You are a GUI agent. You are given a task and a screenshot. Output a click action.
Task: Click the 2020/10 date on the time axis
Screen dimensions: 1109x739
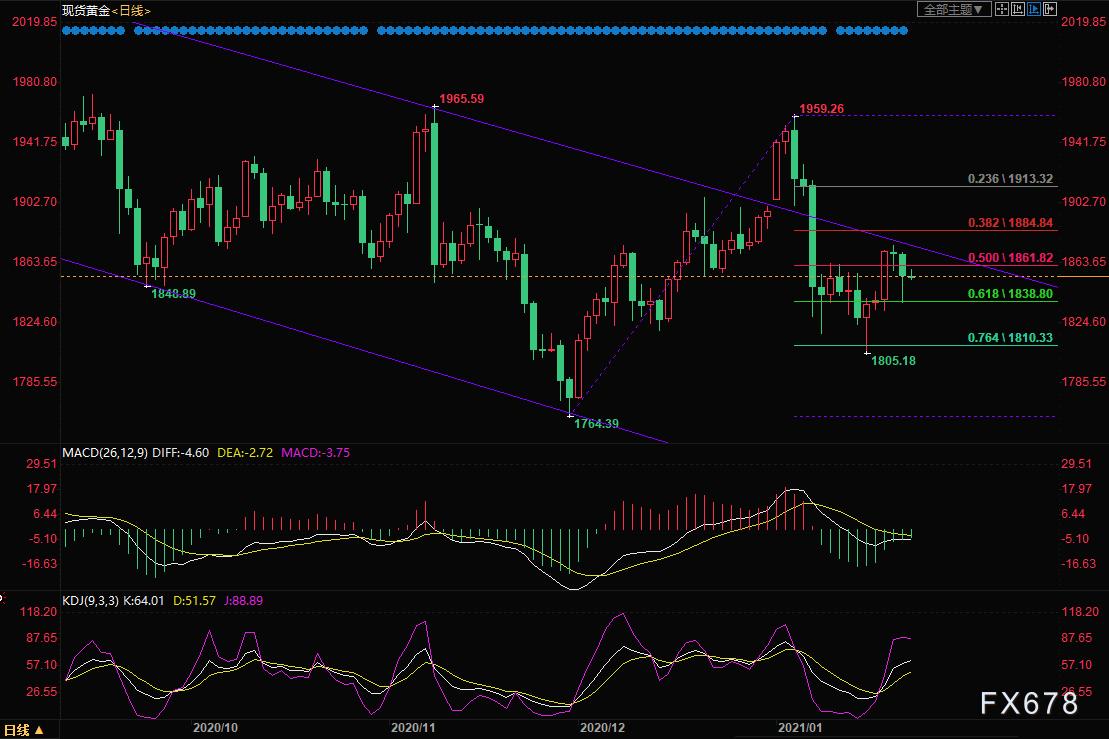[x=215, y=728]
